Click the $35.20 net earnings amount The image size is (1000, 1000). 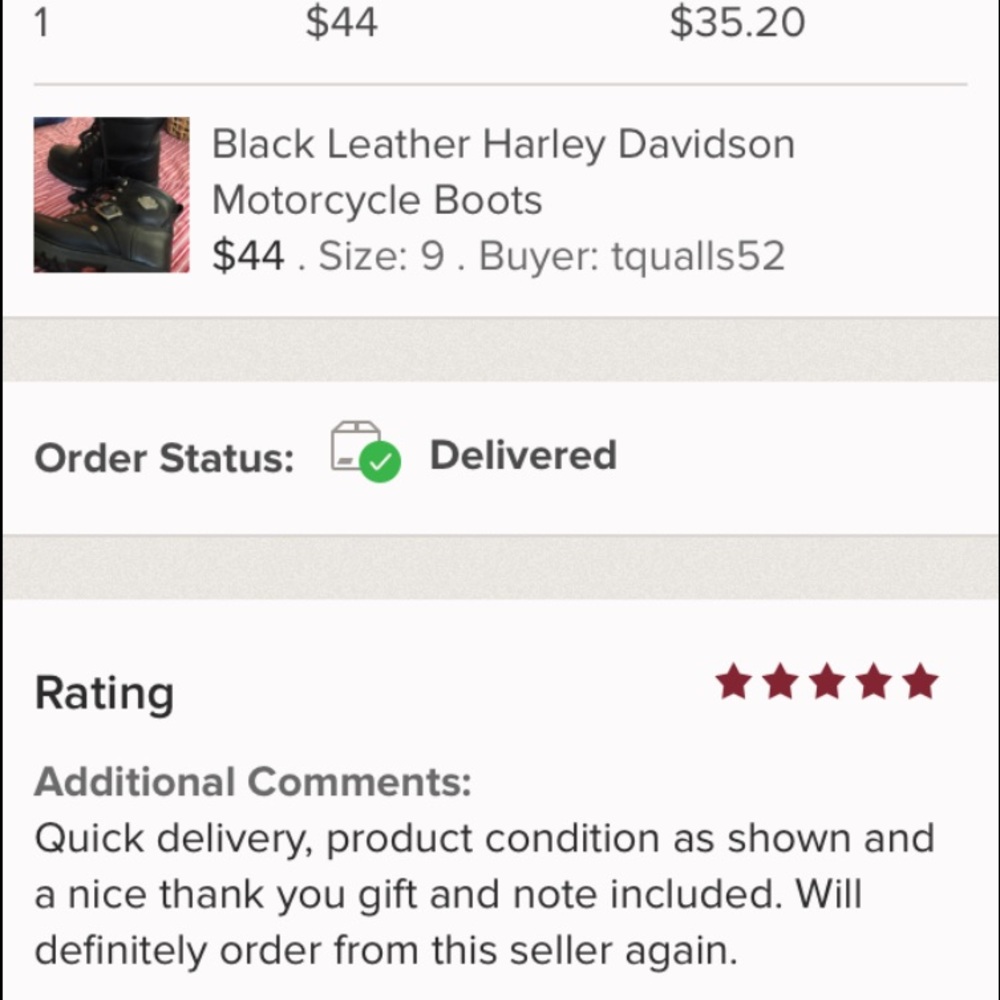[x=737, y=21]
